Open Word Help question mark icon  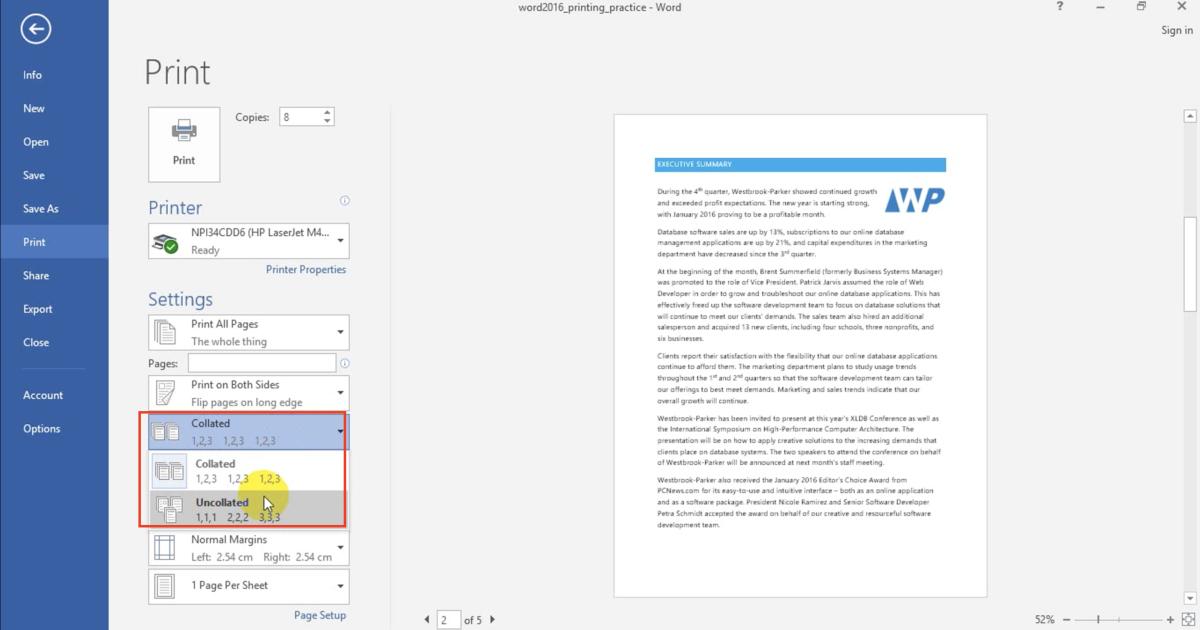1060,7
